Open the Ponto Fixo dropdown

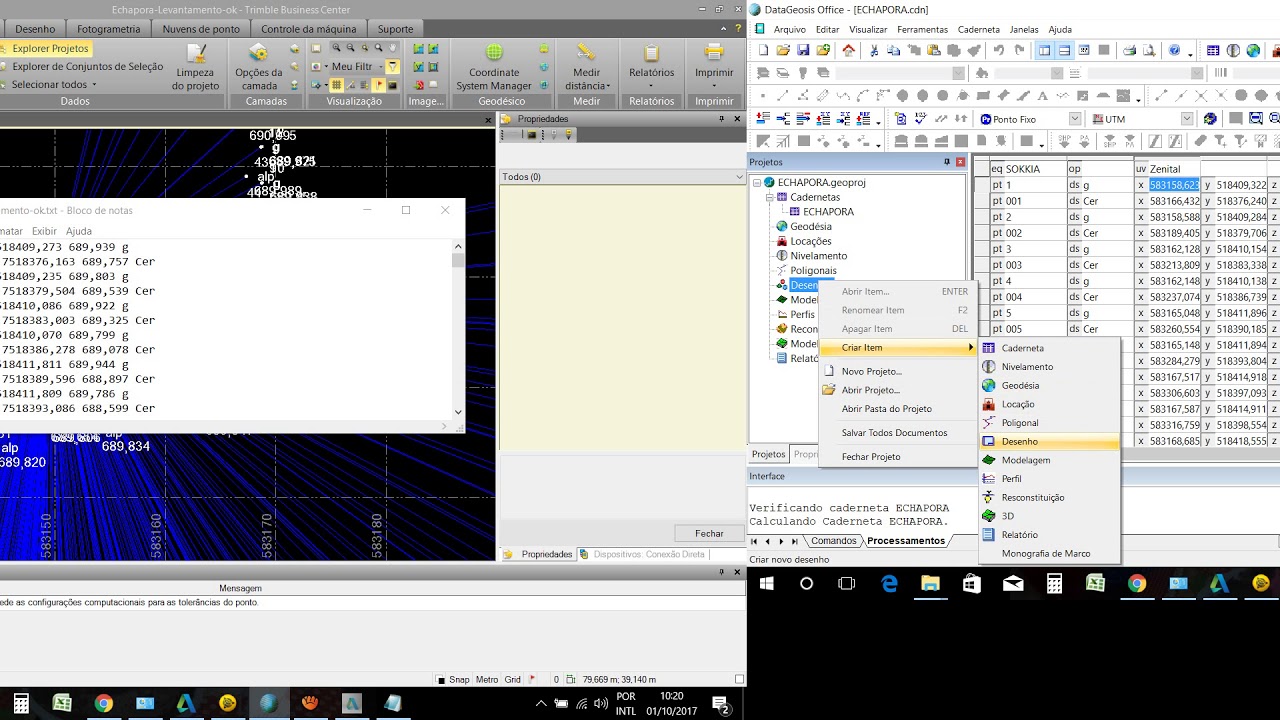point(1075,119)
